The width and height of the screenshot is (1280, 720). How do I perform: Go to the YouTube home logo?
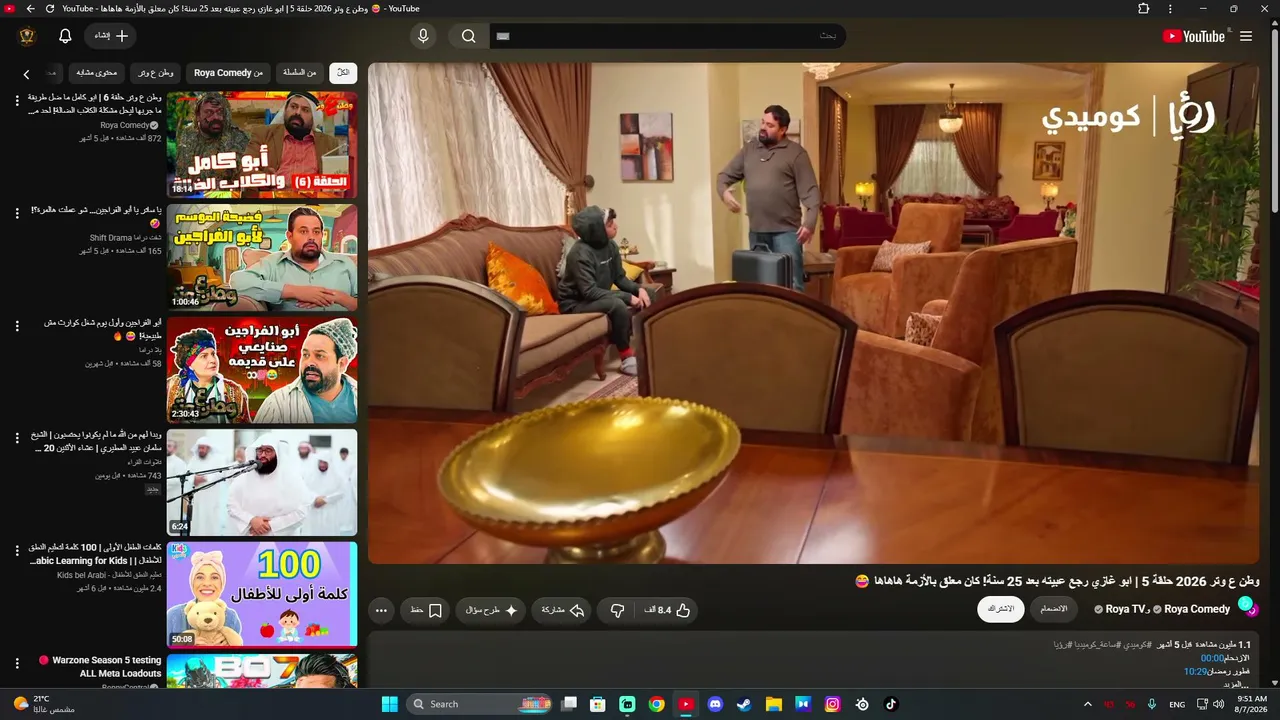(1193, 36)
